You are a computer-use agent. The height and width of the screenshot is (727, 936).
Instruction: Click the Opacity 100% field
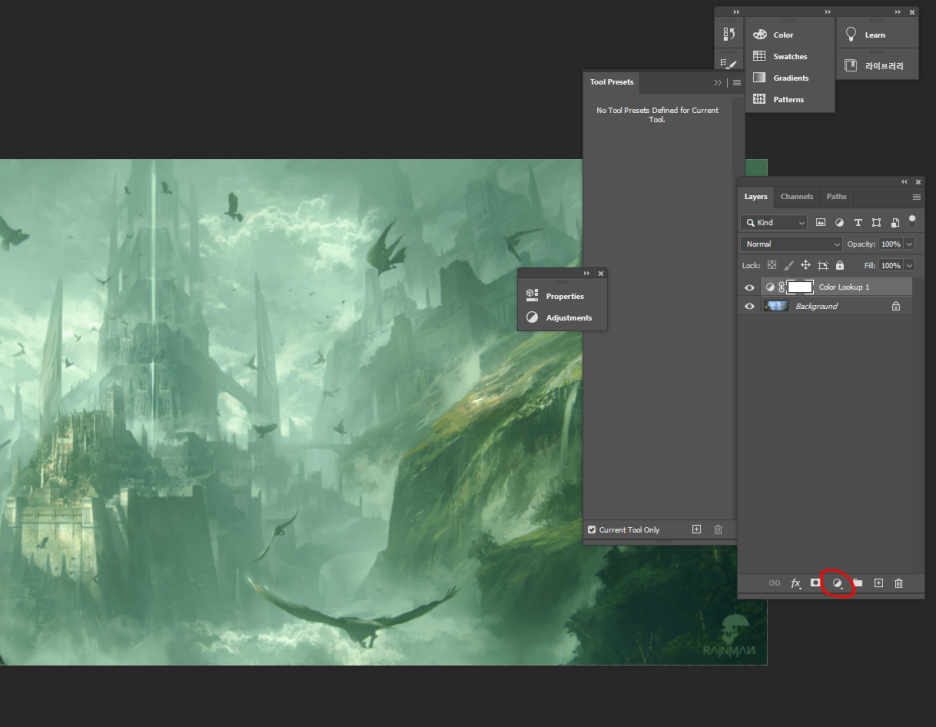point(891,244)
